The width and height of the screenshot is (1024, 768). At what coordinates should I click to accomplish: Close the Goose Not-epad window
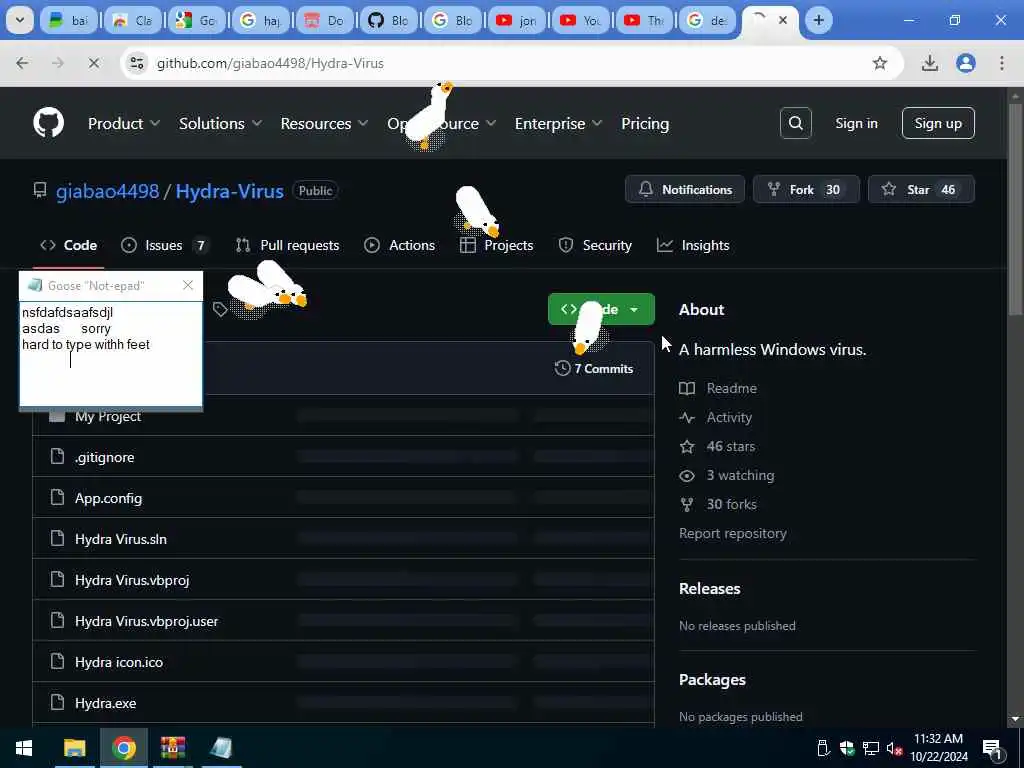point(188,285)
